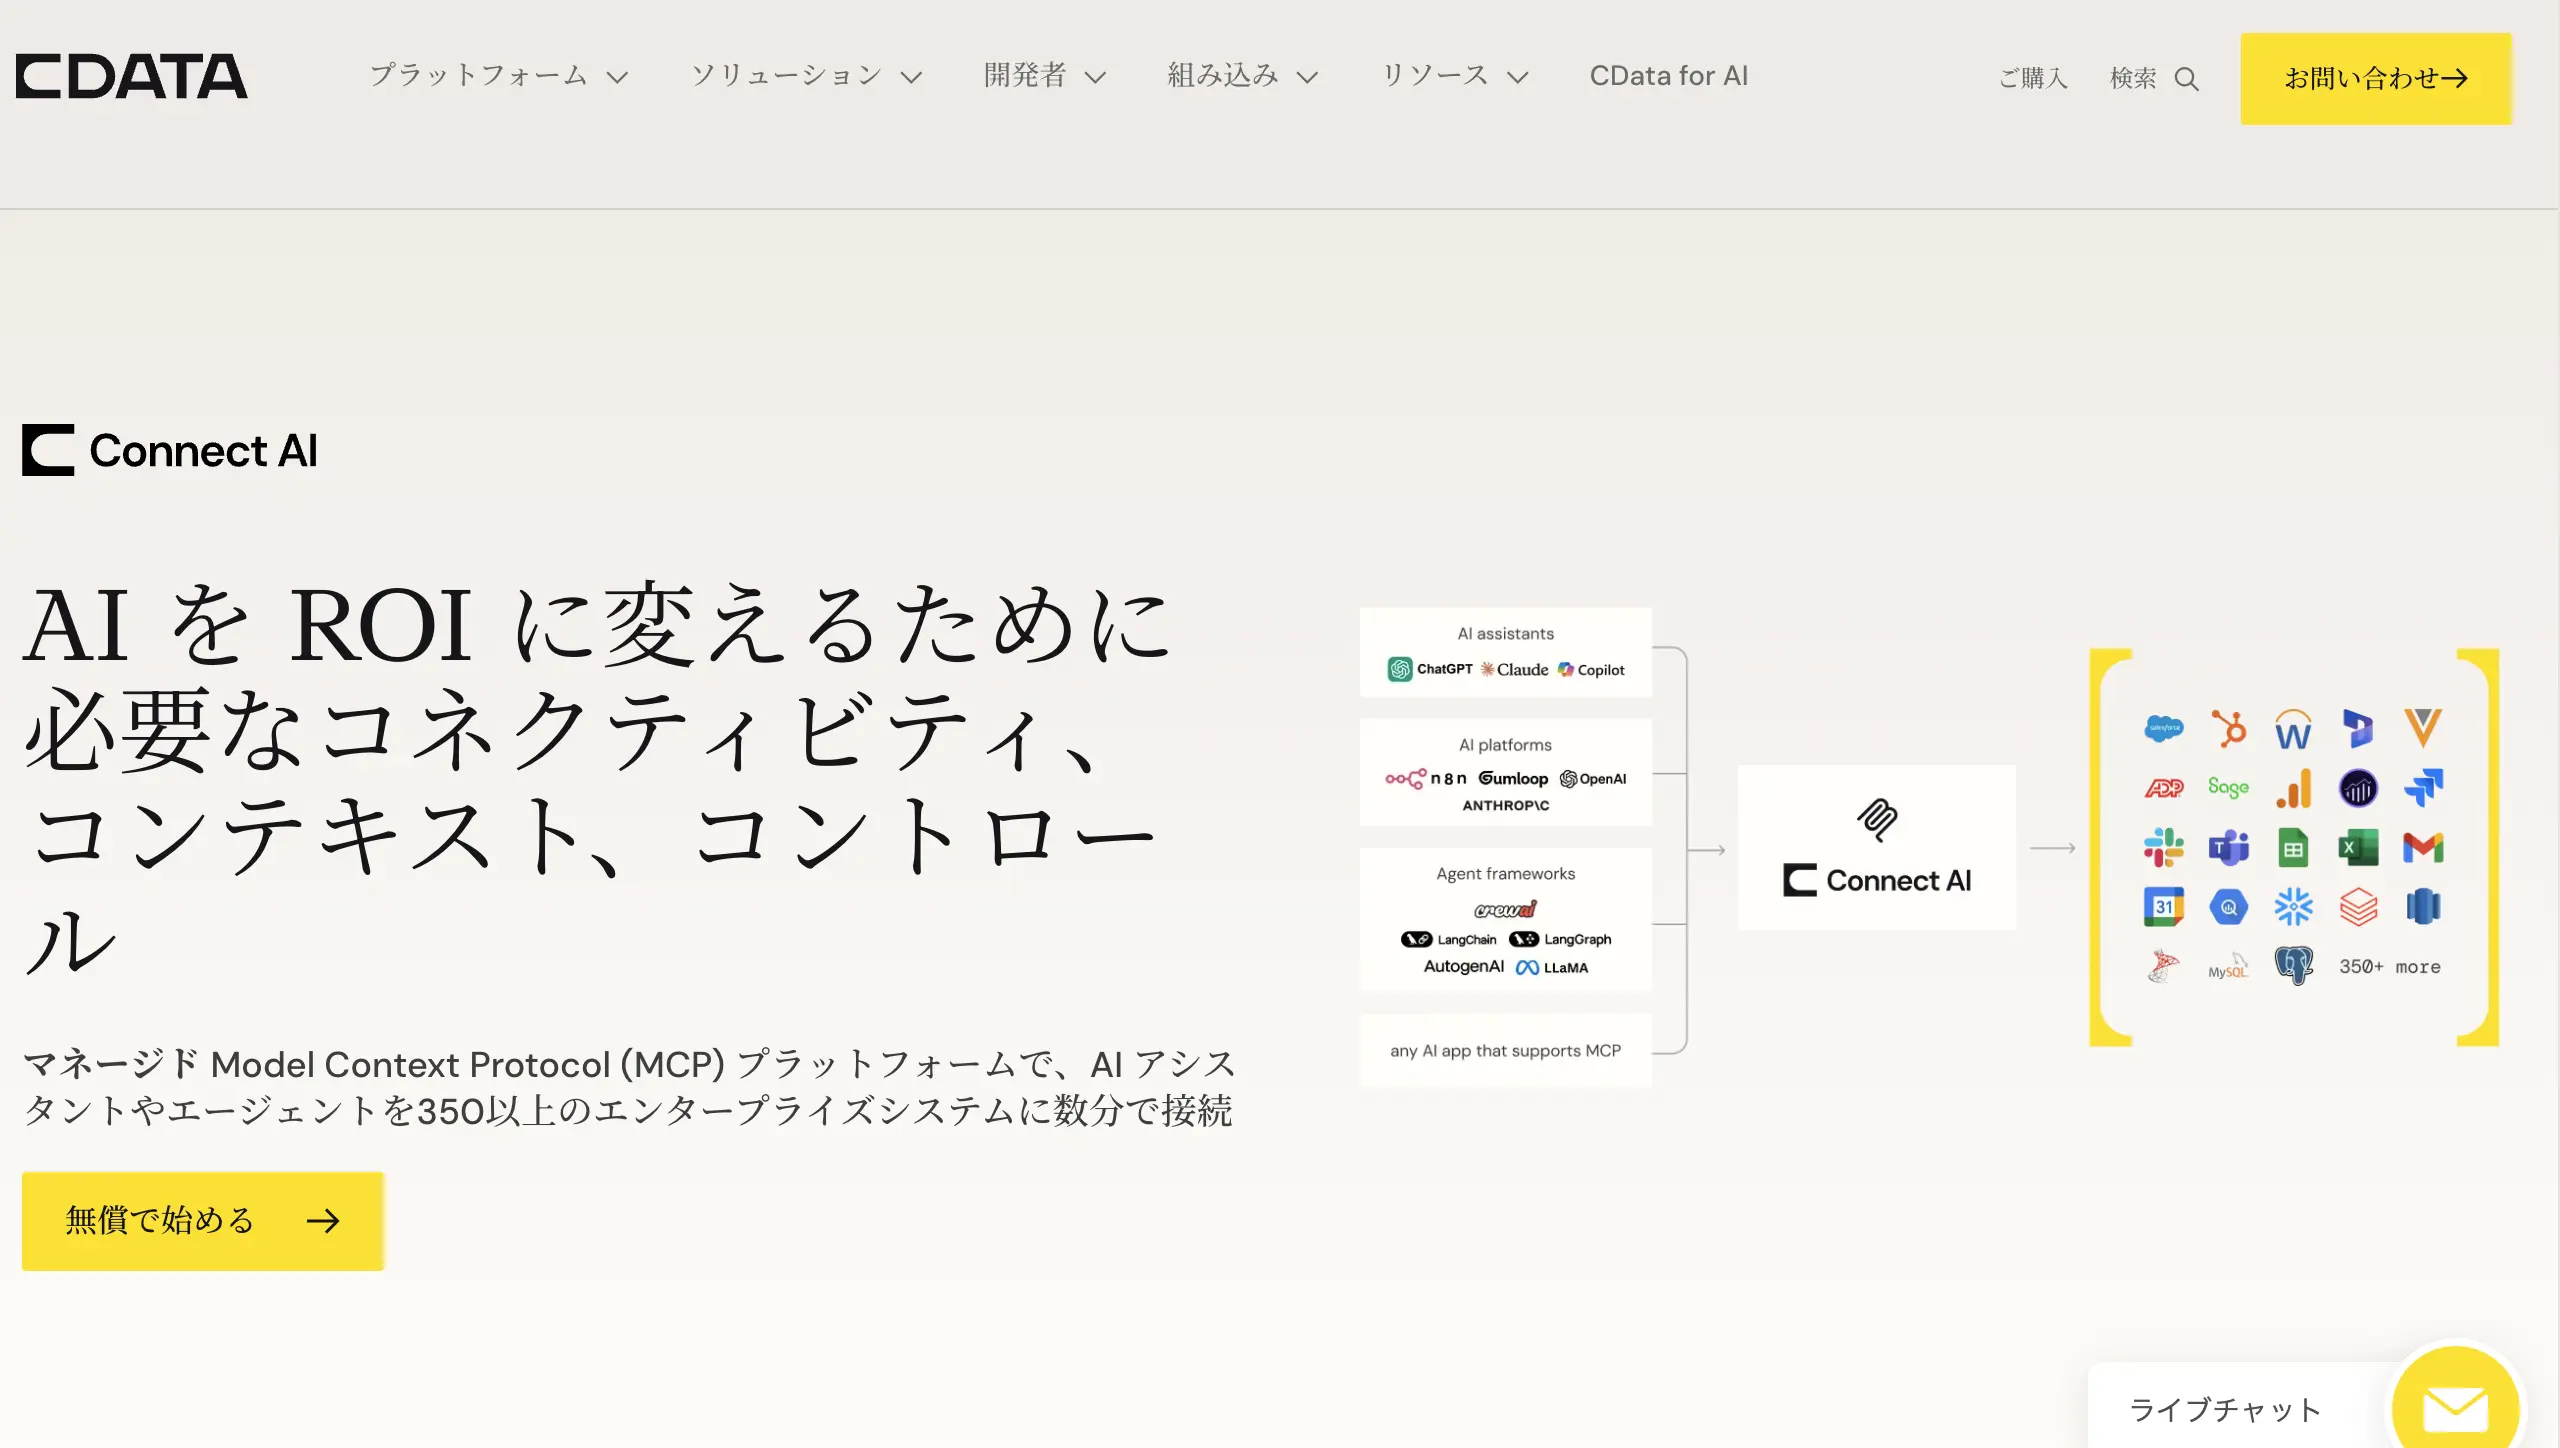Click the Snowflake icon
Viewport: 2560px width, 1448px height.
pos(2293,907)
